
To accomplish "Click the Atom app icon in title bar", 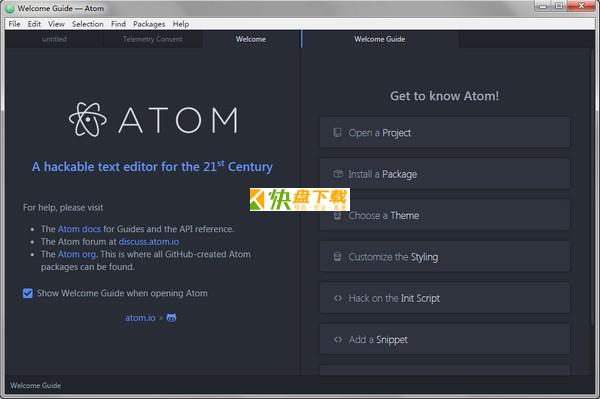I will pos(10,8).
